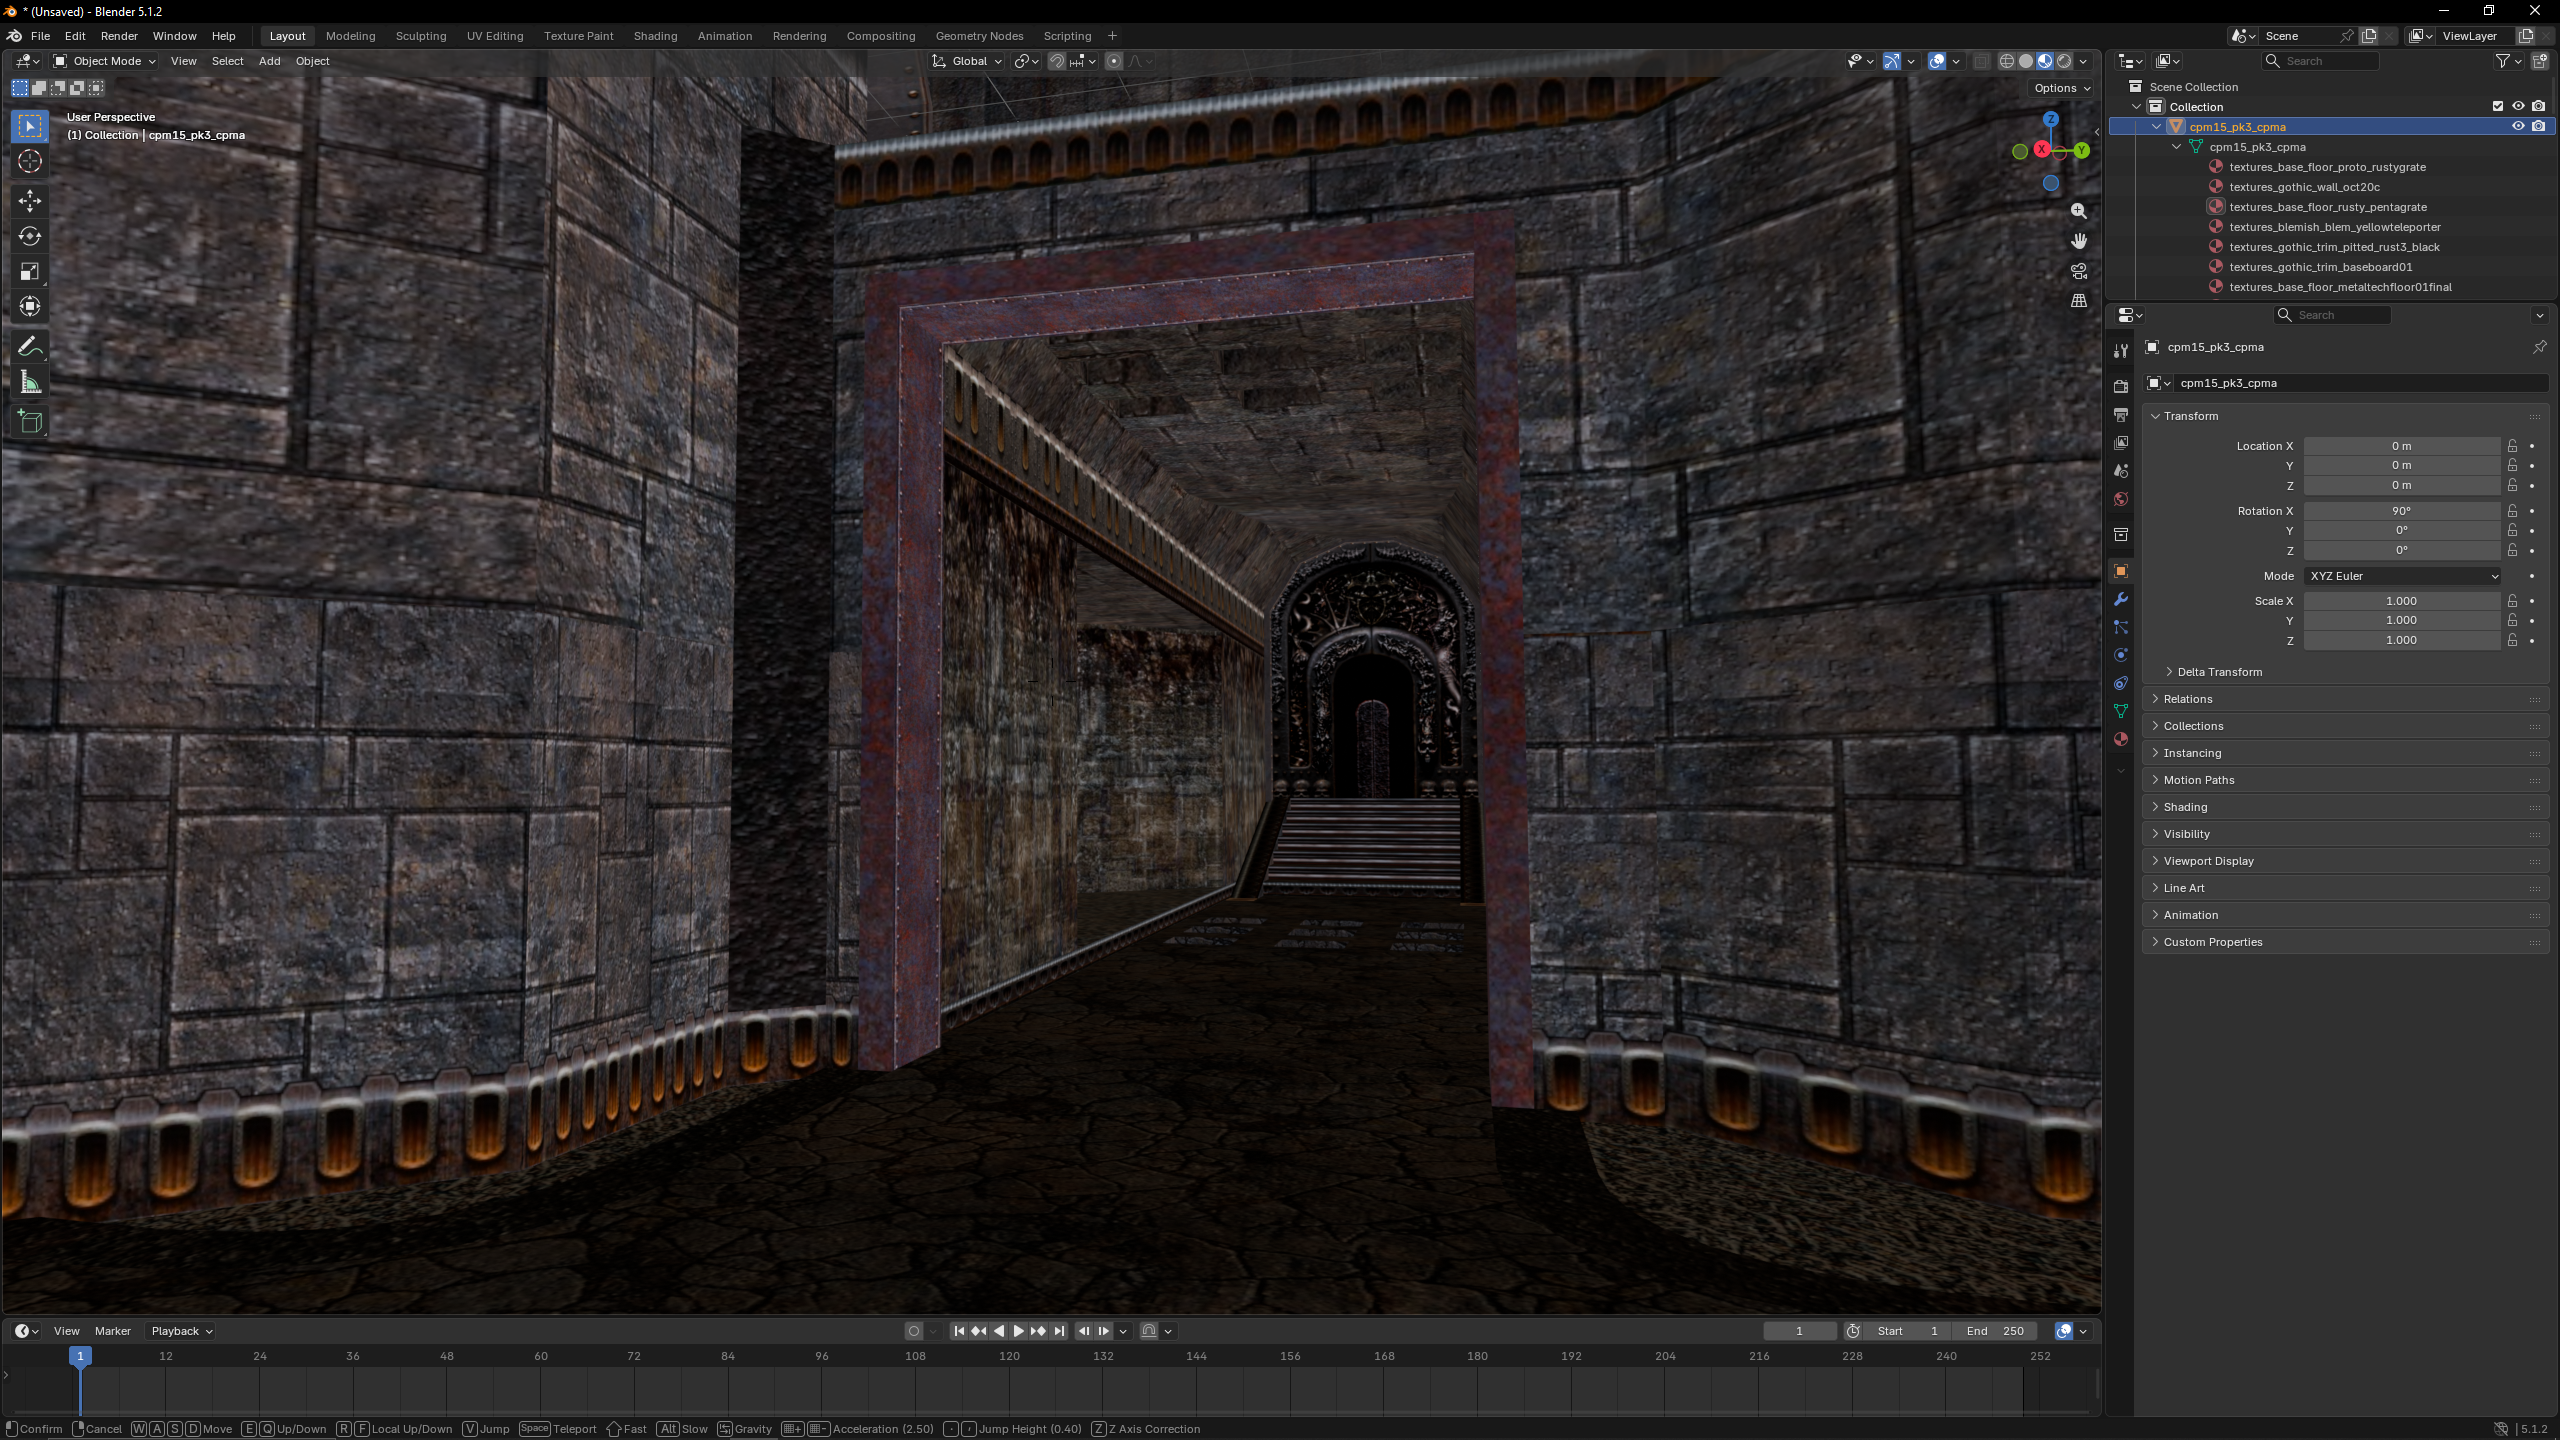This screenshot has height=1440, width=2560.
Task: Open the Global transform orientation dropdown
Action: (967, 61)
